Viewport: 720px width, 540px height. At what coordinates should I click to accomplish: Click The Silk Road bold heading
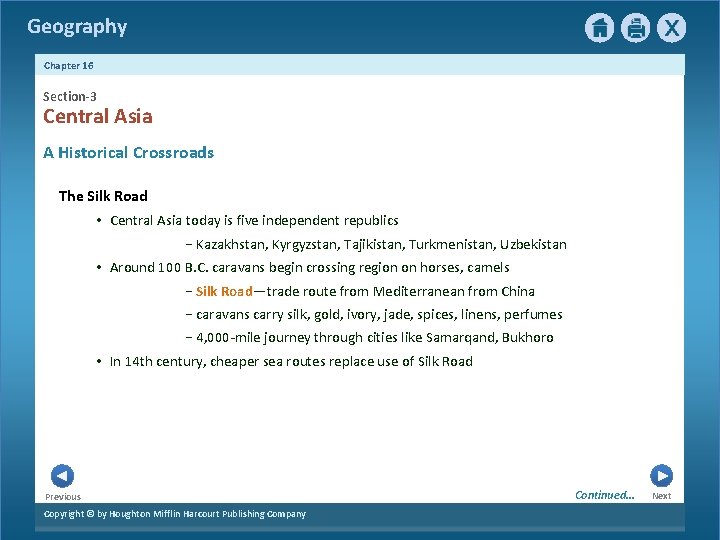click(x=103, y=196)
